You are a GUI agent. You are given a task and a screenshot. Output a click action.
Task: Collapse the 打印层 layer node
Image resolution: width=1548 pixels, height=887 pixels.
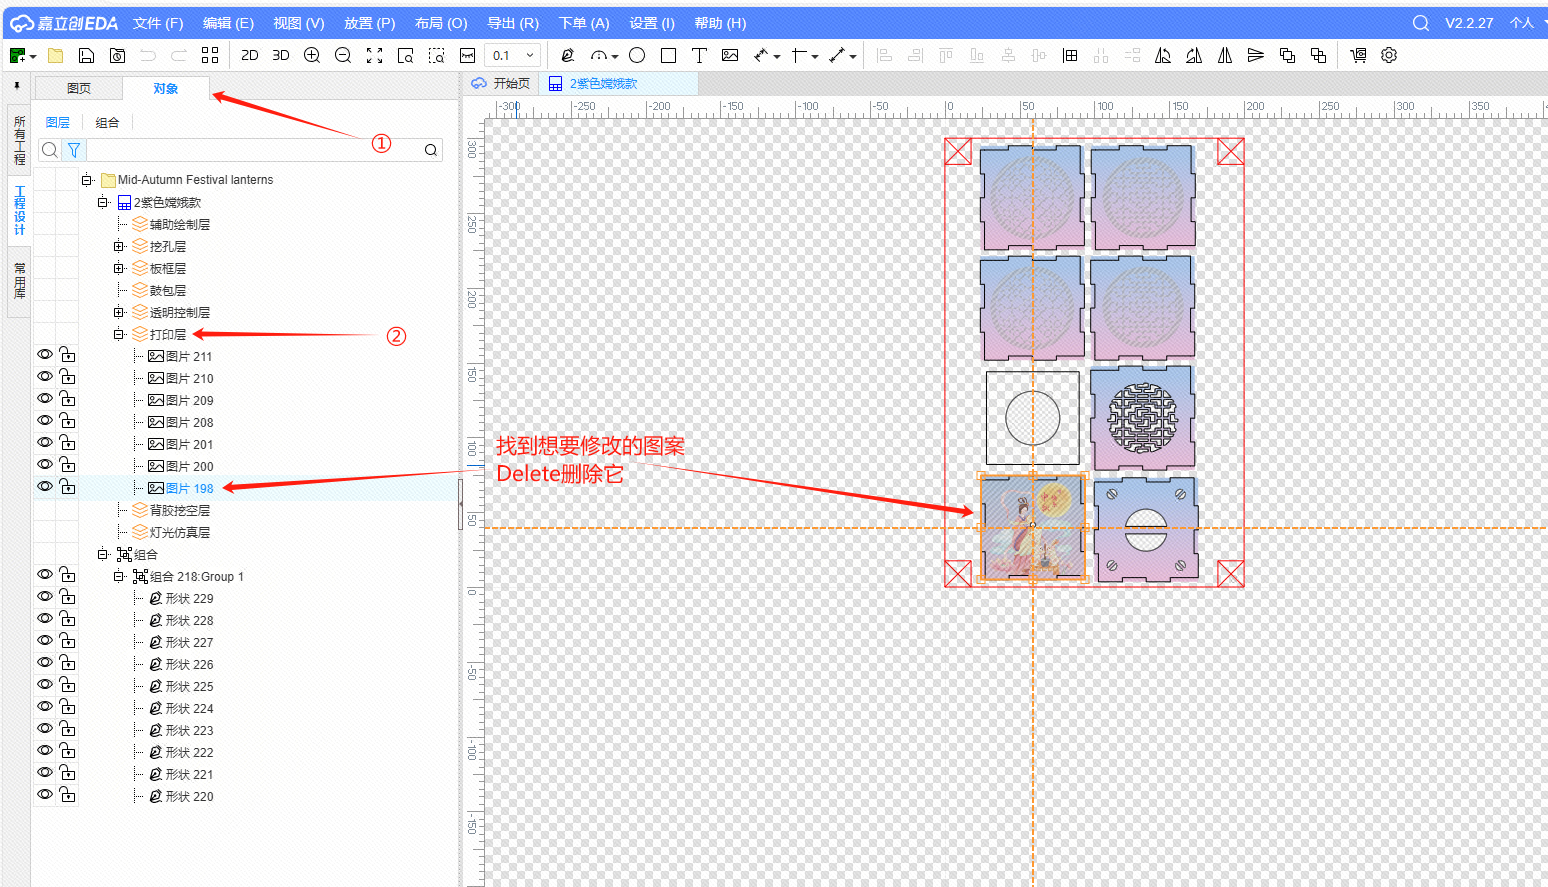tap(118, 334)
